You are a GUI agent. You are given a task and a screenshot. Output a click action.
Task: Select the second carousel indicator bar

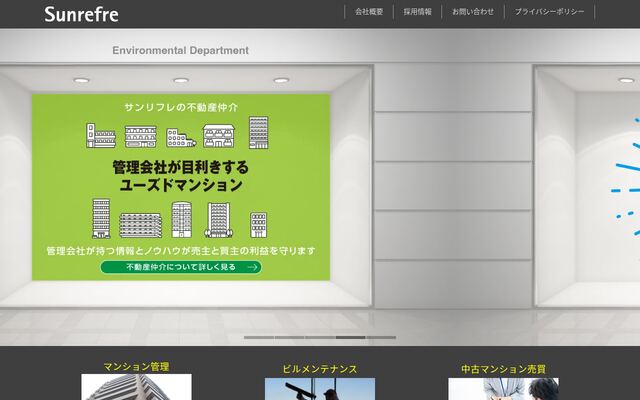coord(290,338)
